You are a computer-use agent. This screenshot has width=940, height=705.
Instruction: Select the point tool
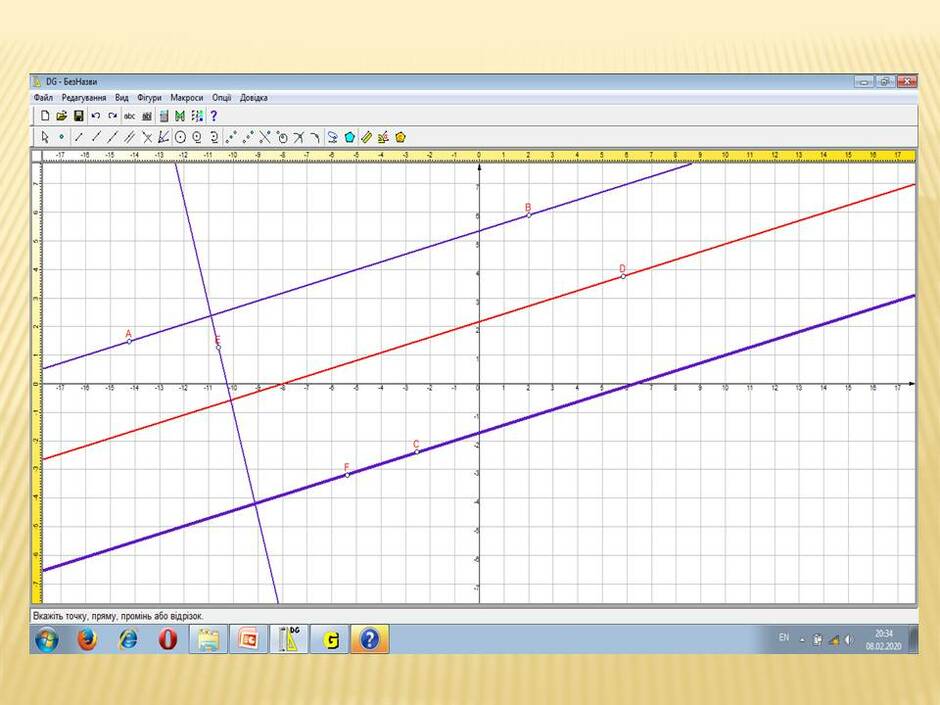[x=61, y=137]
